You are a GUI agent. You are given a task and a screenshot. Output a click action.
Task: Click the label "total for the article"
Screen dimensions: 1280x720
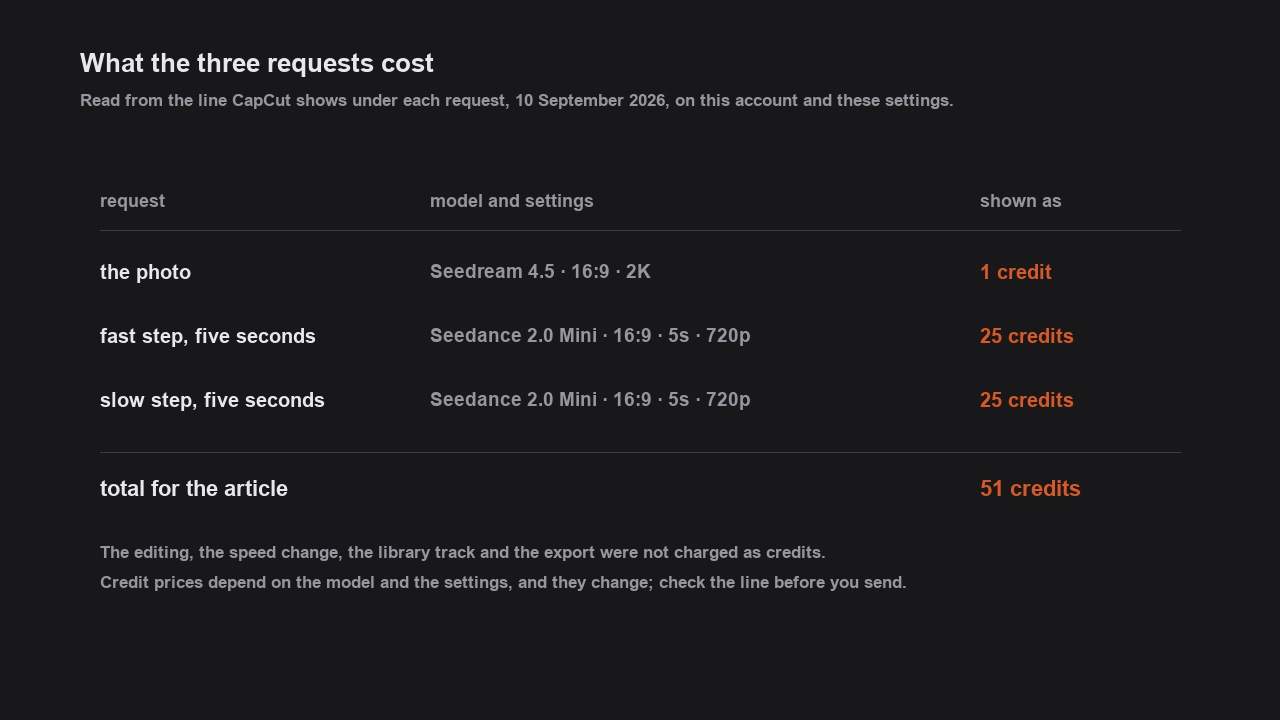194,489
